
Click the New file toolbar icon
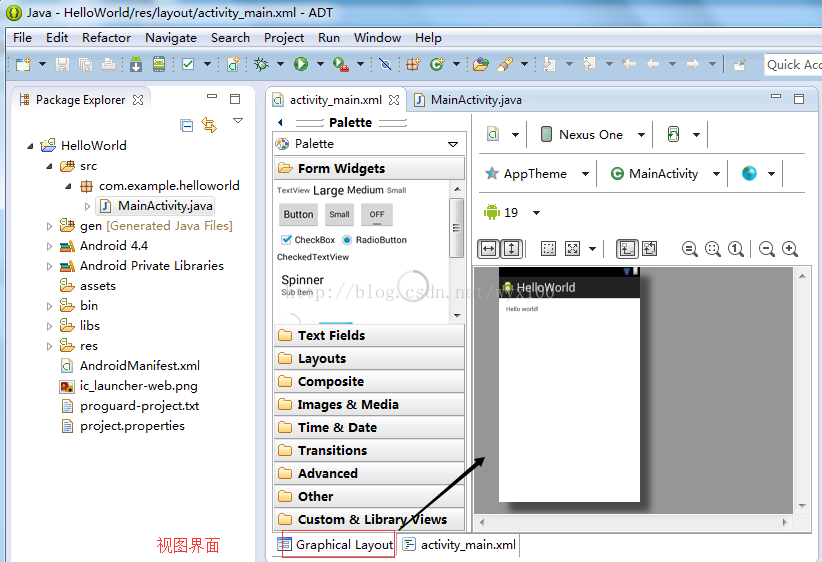(23, 64)
